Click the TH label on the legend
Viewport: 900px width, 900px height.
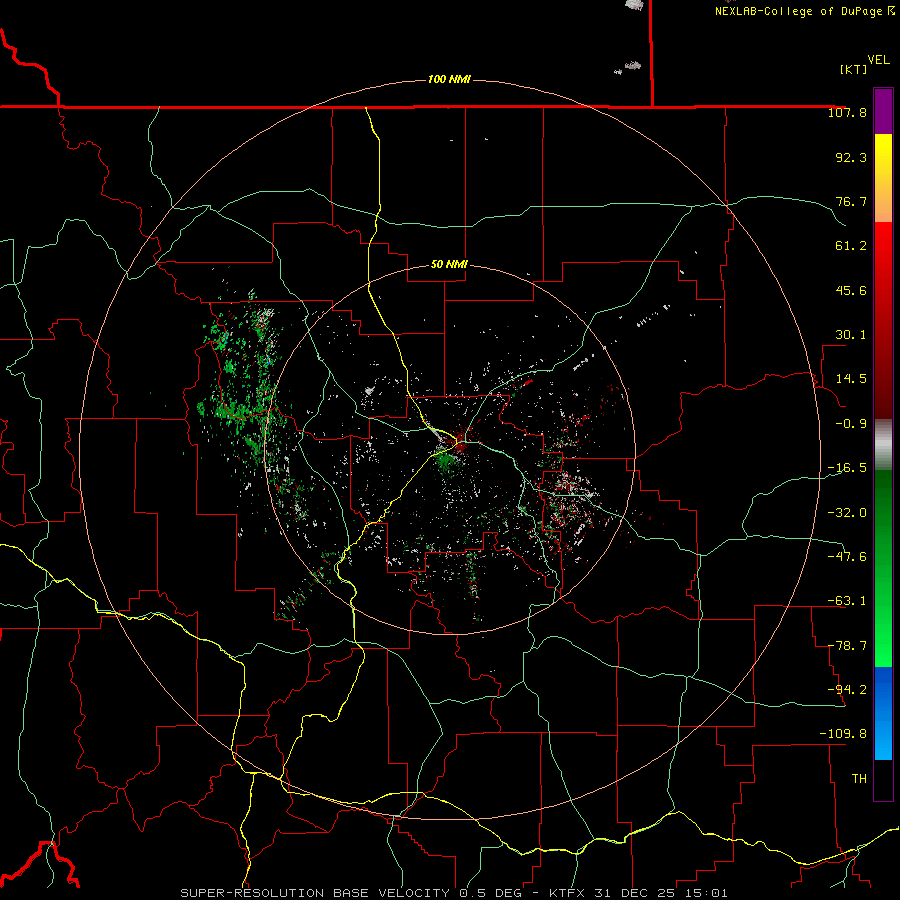pyautogui.click(x=859, y=778)
